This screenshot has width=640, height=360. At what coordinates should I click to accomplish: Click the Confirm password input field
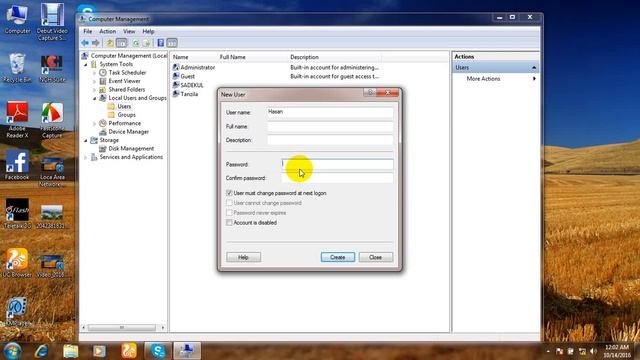338,178
